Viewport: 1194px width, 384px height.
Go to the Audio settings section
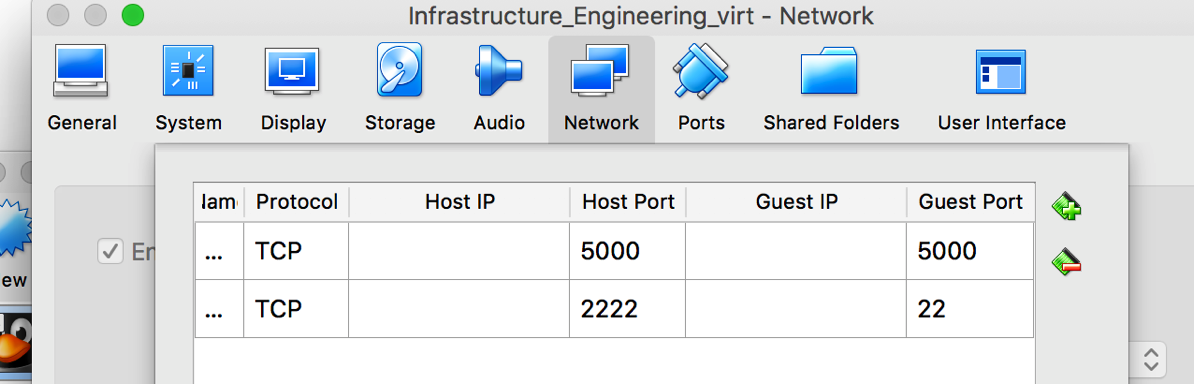pyautogui.click(x=499, y=89)
